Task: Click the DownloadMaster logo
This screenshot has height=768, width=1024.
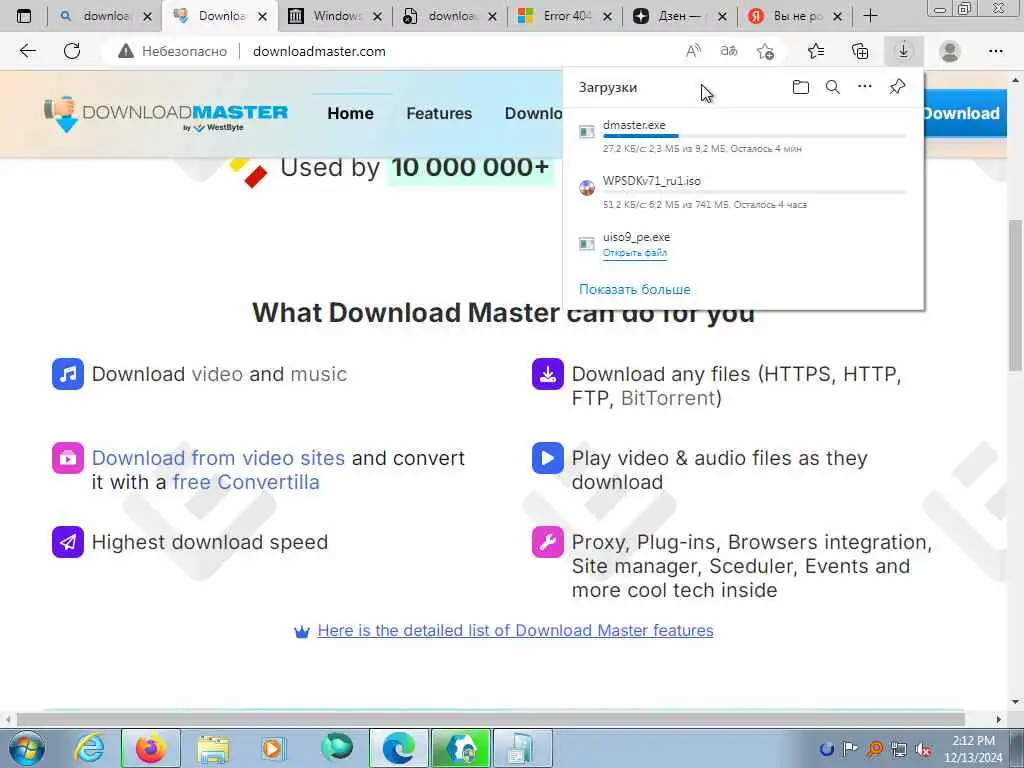Action: point(167,114)
